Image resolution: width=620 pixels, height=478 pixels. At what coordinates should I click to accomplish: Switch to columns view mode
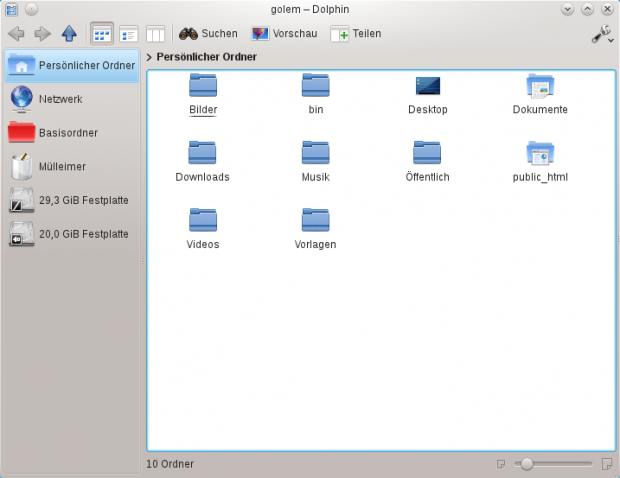(x=155, y=33)
